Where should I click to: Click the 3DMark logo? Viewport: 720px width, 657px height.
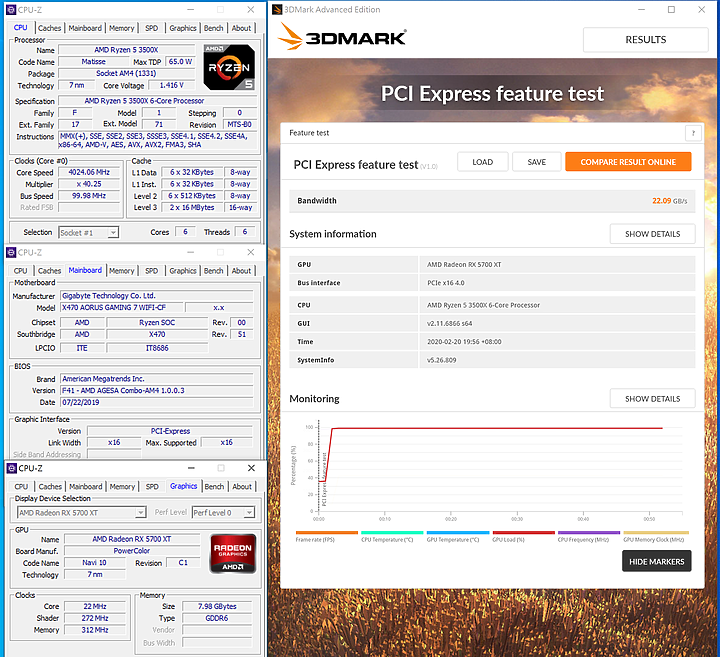coord(342,37)
